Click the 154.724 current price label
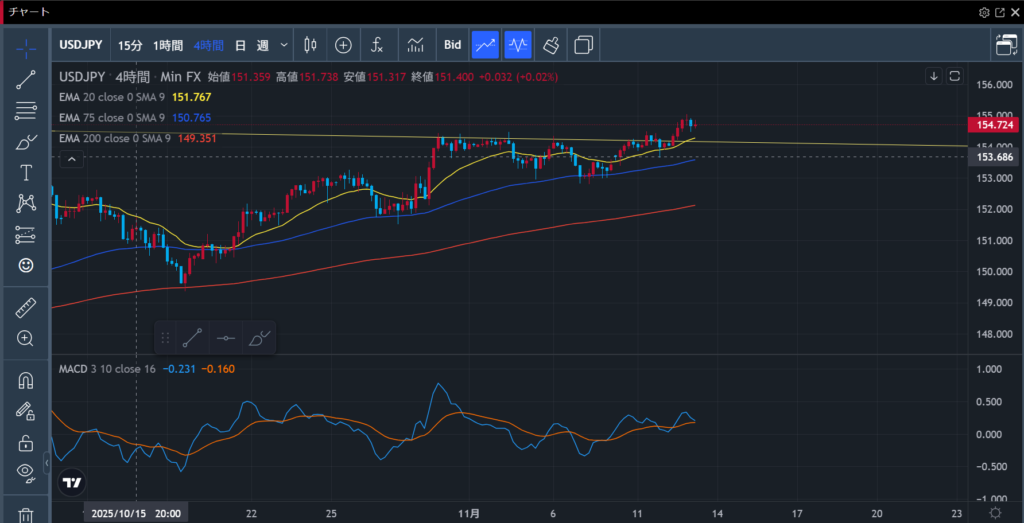 pyautogui.click(x=994, y=125)
